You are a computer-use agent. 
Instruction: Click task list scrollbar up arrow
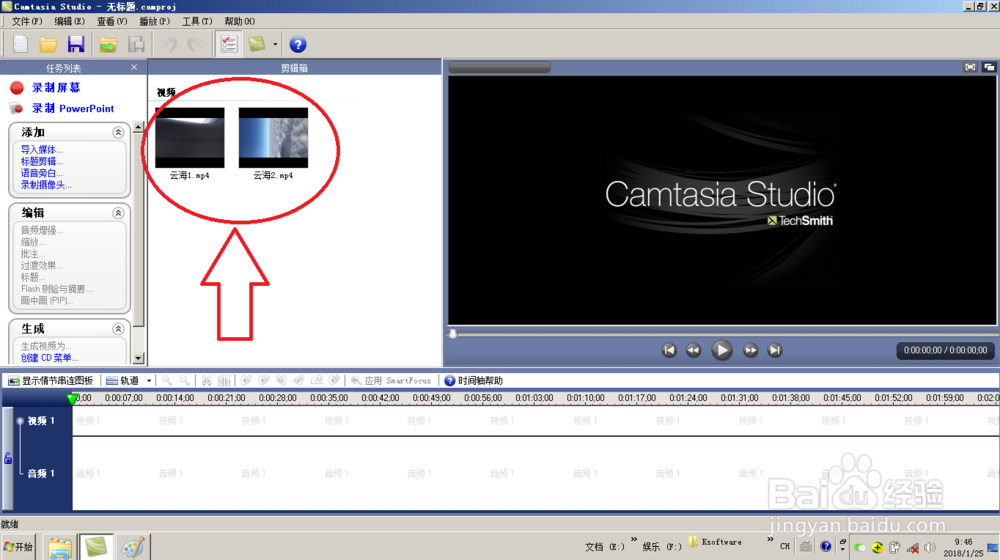pyautogui.click(x=138, y=128)
